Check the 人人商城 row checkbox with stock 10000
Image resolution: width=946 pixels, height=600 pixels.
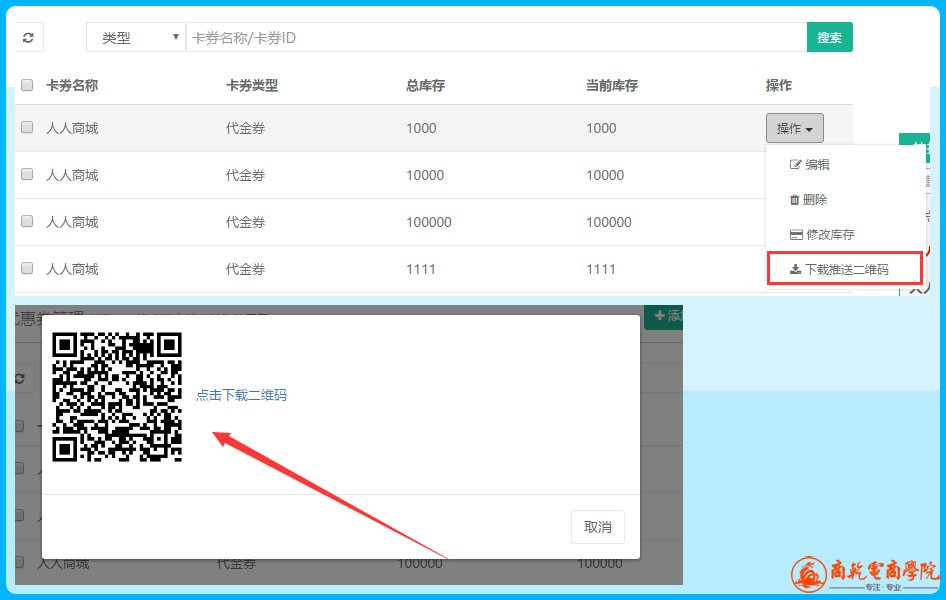pos(27,175)
